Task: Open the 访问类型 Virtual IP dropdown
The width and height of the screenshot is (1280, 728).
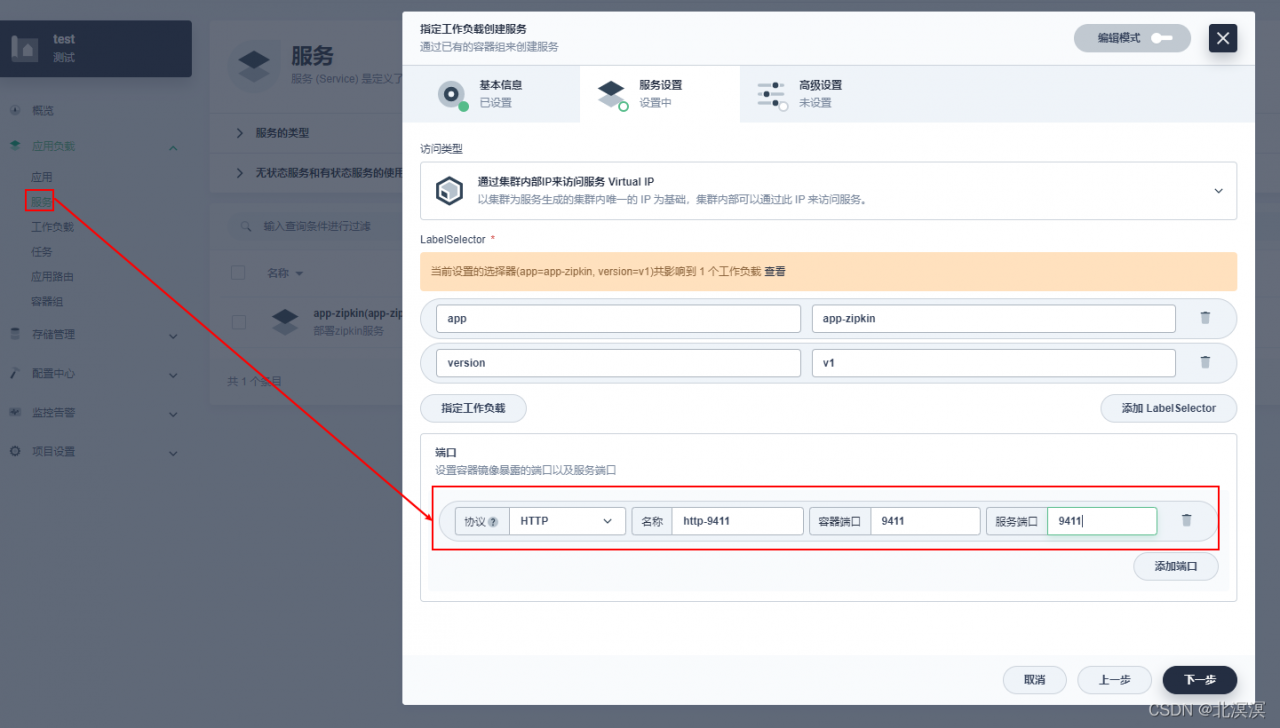Action: pos(828,191)
